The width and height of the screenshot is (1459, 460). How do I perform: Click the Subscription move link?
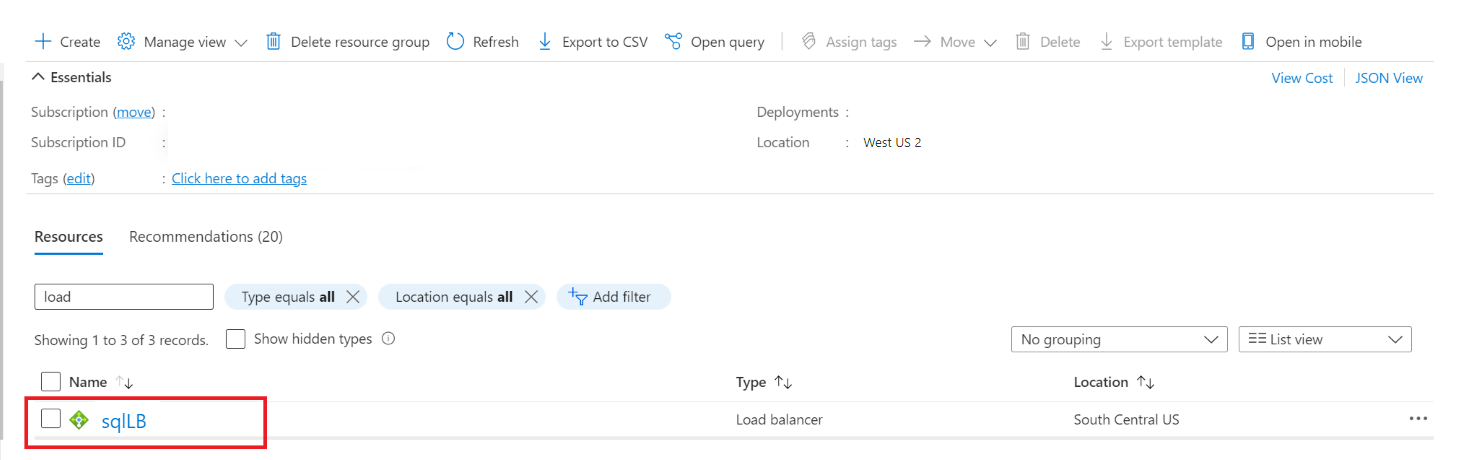[x=135, y=112]
